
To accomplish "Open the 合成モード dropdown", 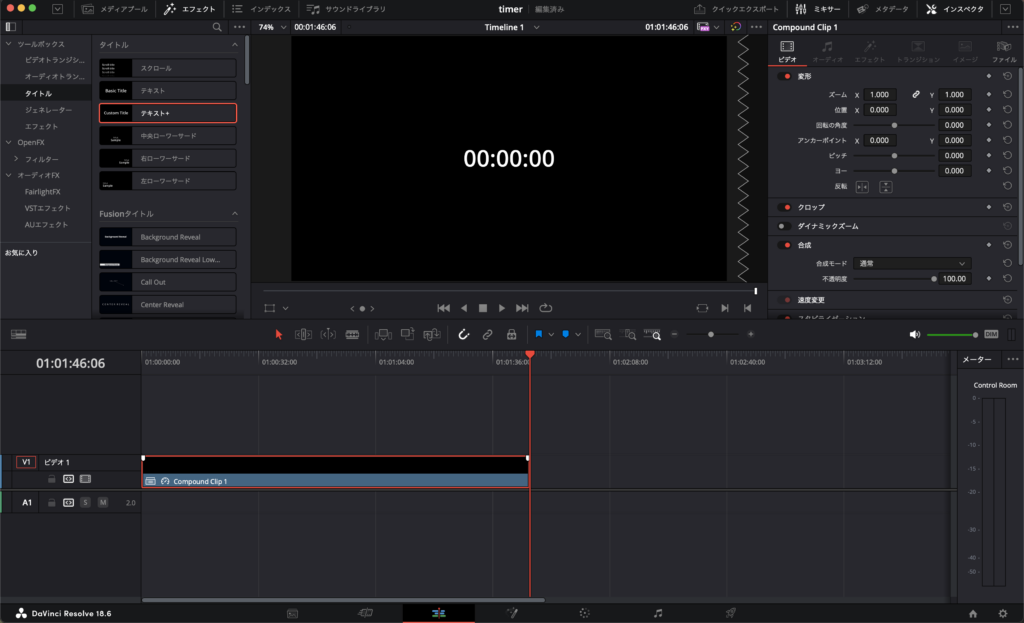I will (x=914, y=263).
